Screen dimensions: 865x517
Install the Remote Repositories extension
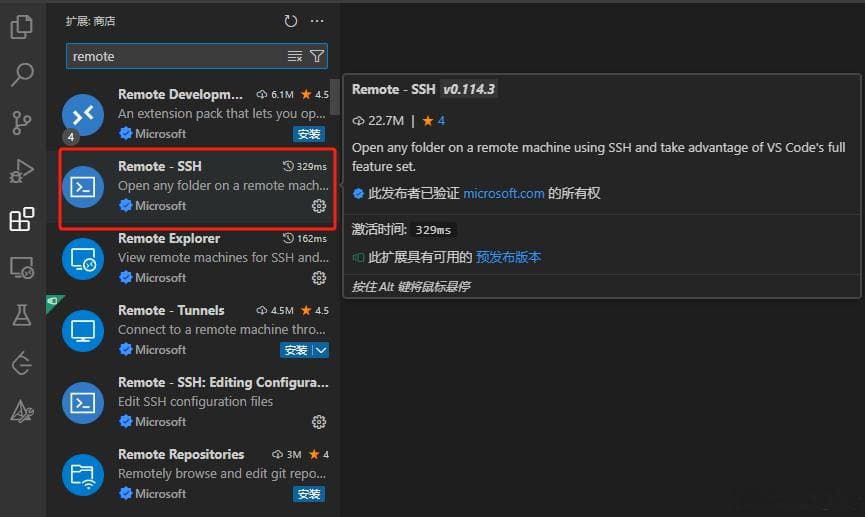(309, 494)
